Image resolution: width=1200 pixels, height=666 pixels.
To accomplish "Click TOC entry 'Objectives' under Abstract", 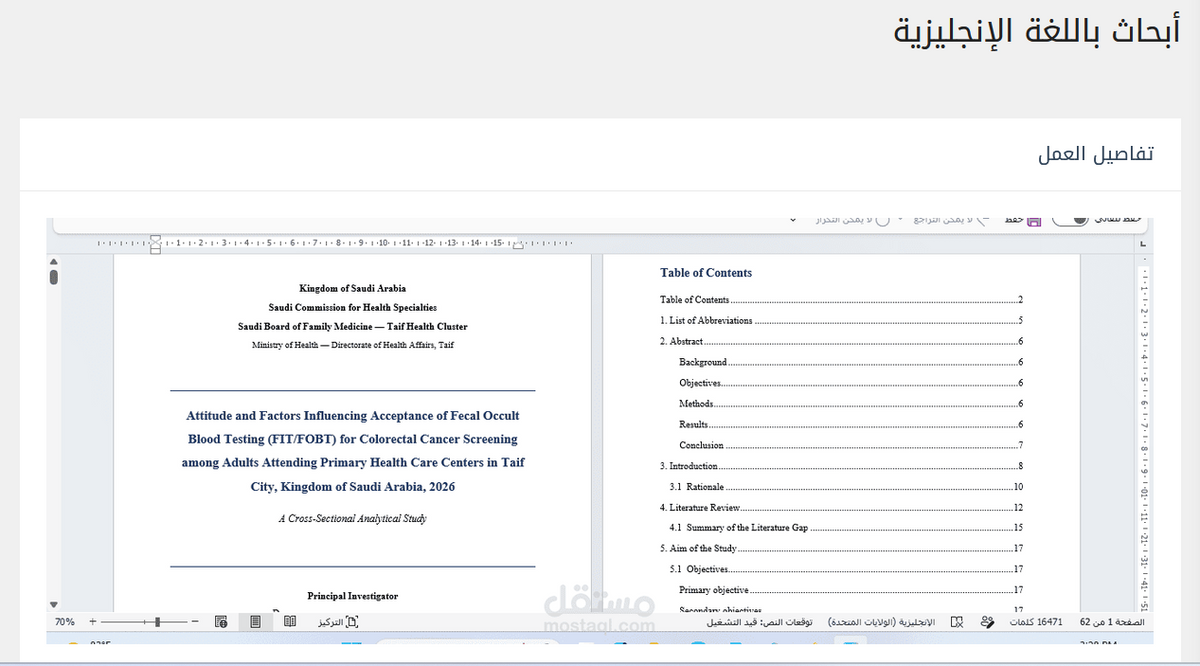I will pos(700,383).
